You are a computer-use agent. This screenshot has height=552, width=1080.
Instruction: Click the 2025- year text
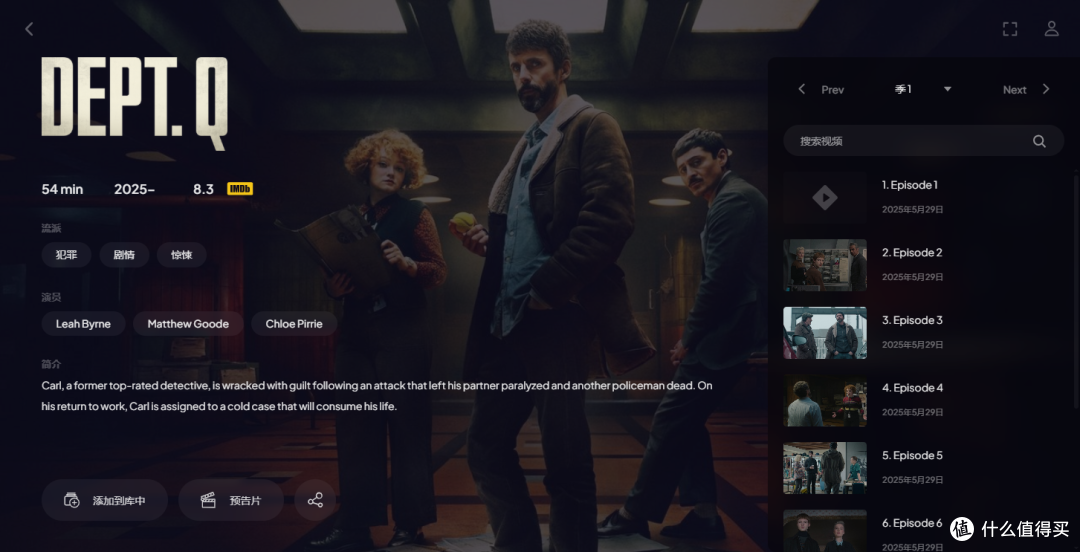click(x=134, y=189)
